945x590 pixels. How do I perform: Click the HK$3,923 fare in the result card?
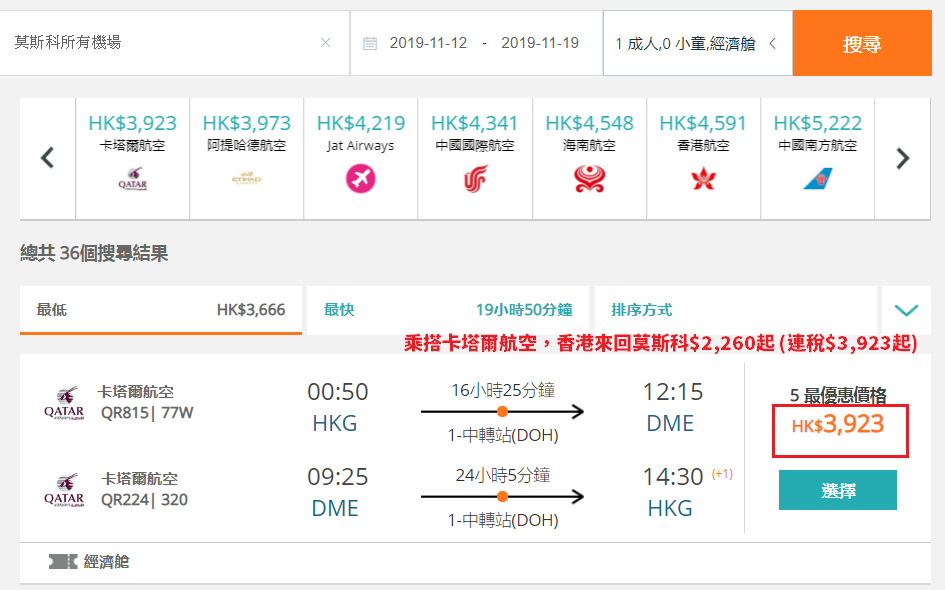coord(838,425)
